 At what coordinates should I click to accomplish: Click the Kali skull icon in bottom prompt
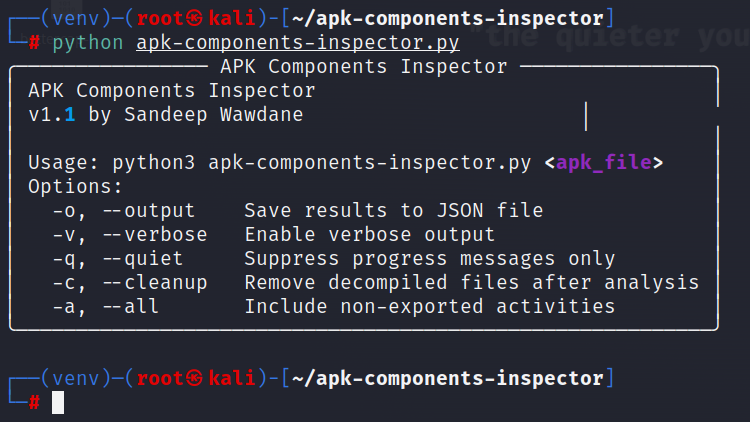[x=194, y=378]
